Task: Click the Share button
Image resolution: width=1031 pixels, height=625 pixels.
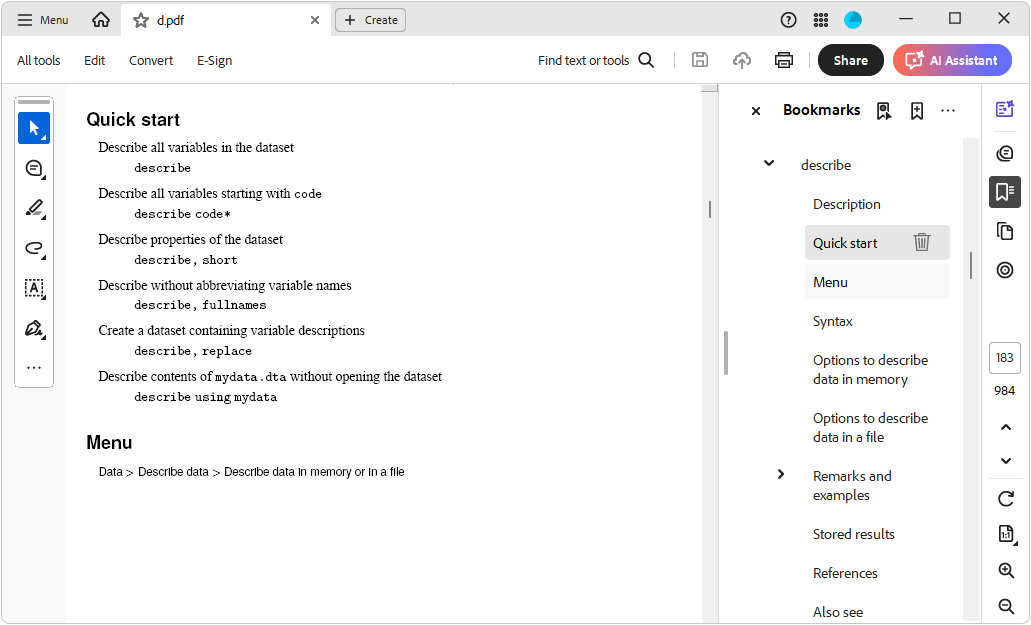Action: (851, 60)
